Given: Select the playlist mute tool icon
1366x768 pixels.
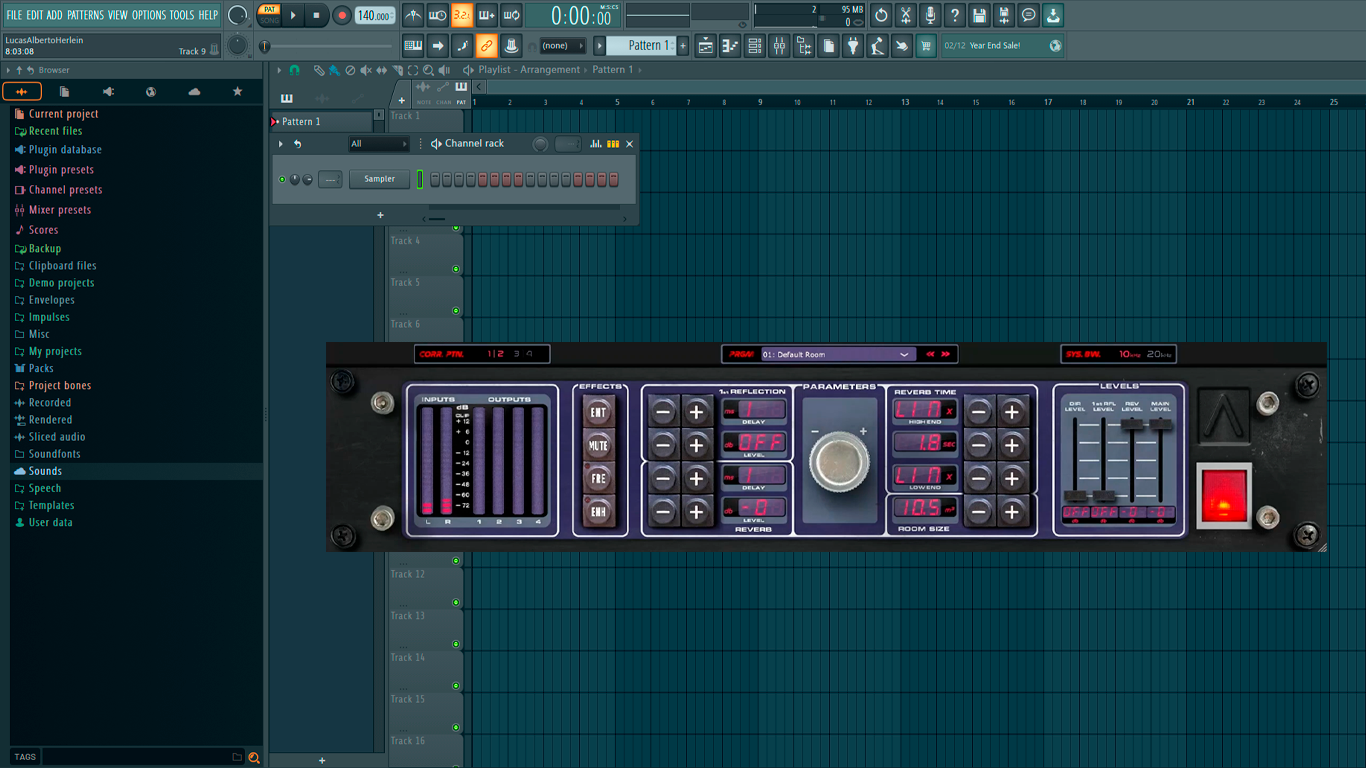Looking at the screenshot, I should (366, 70).
